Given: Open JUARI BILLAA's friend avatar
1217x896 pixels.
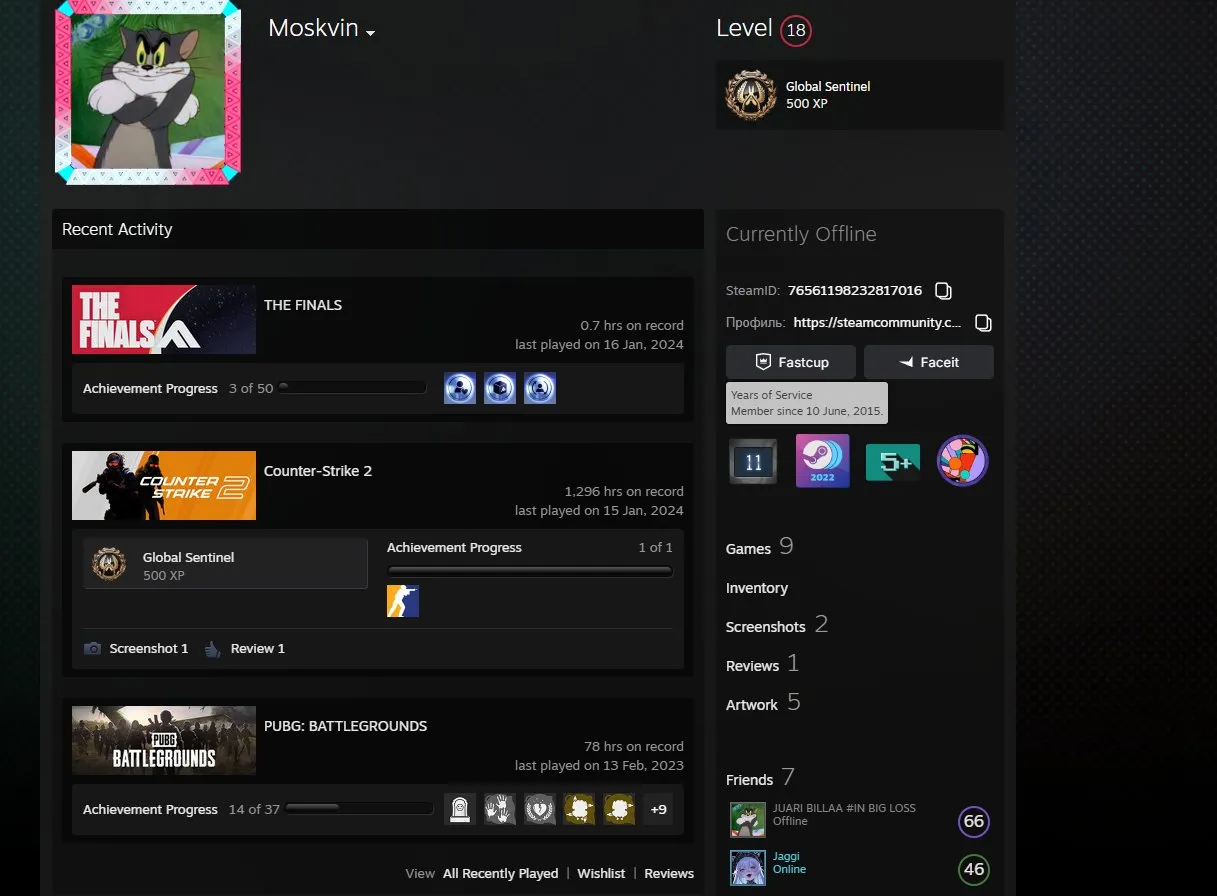Looking at the screenshot, I should tap(748, 820).
